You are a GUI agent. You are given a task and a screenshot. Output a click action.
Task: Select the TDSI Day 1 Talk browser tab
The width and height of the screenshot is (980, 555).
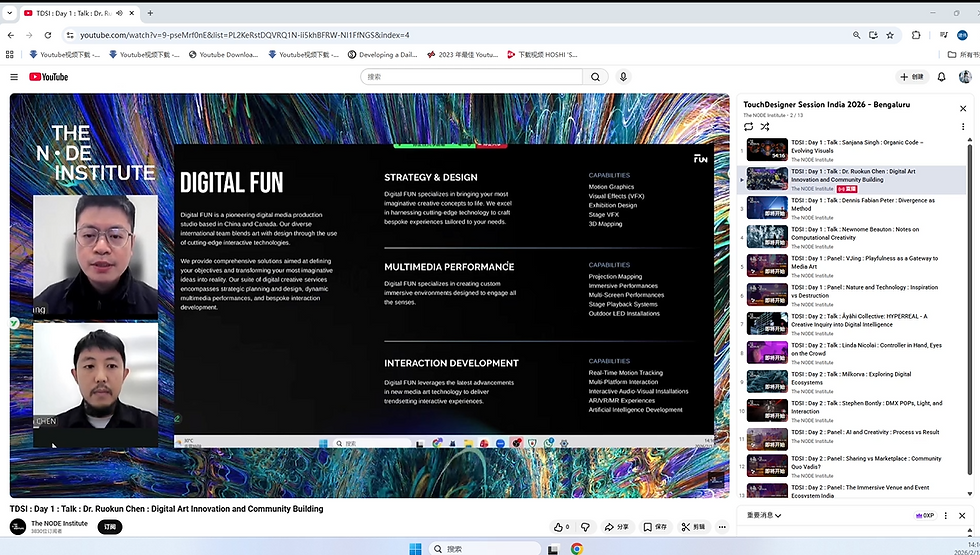click(80, 13)
